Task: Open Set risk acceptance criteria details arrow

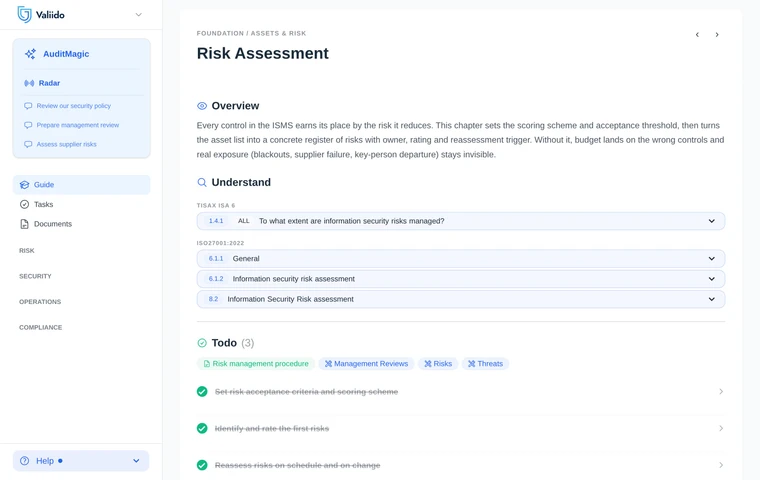Action: [721, 392]
